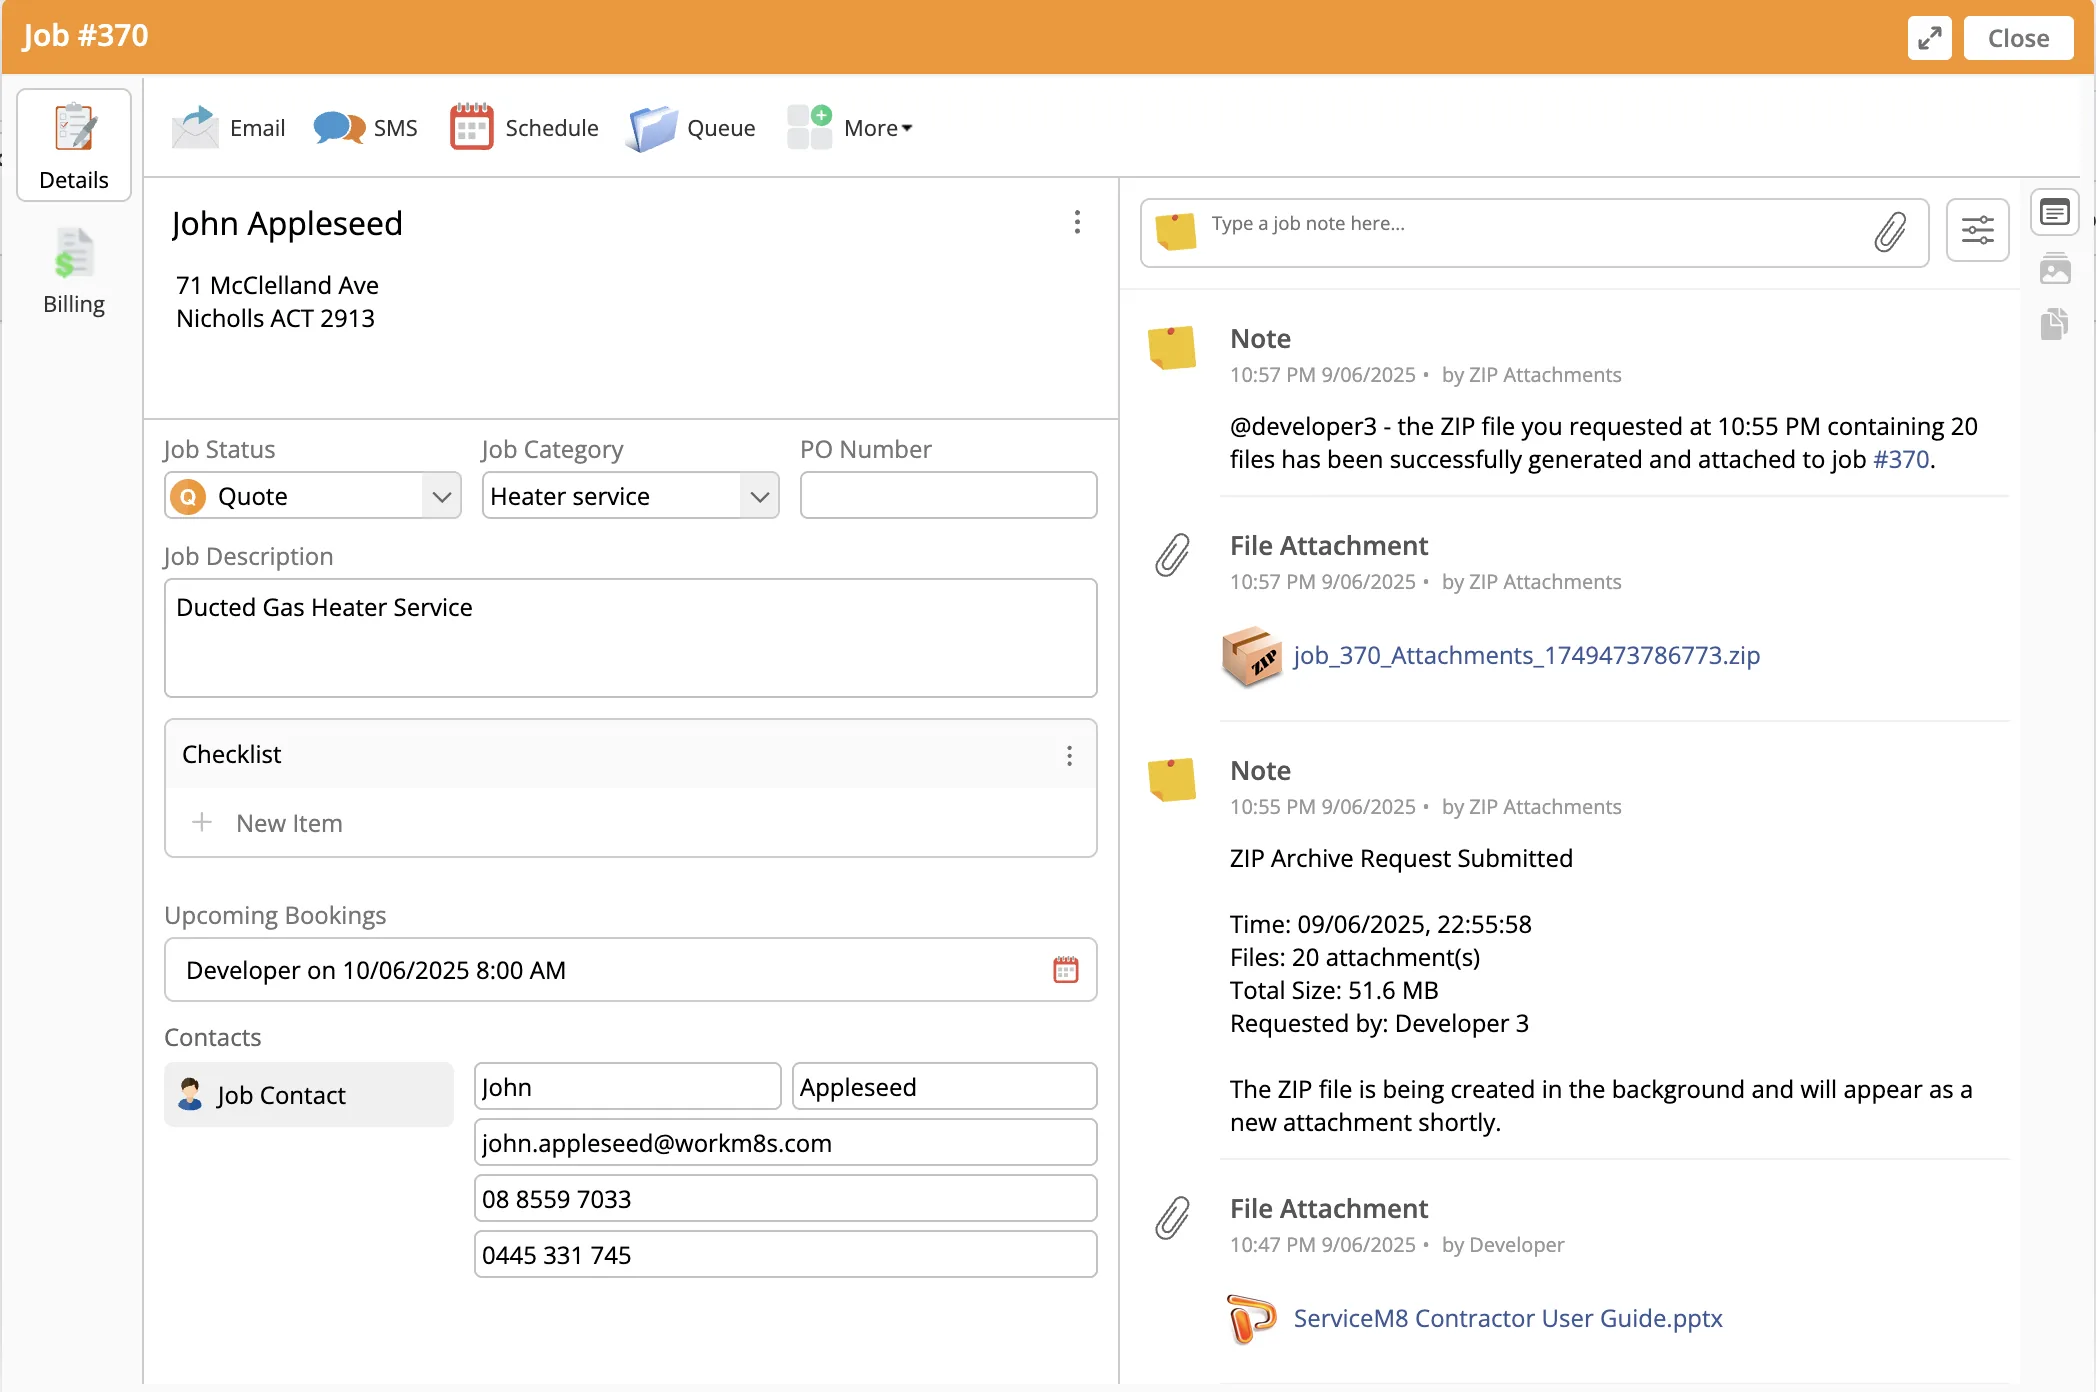The image size is (2096, 1392).
Task: Click the paperclip icon of 10:57 PM attachment
Action: tap(1172, 555)
